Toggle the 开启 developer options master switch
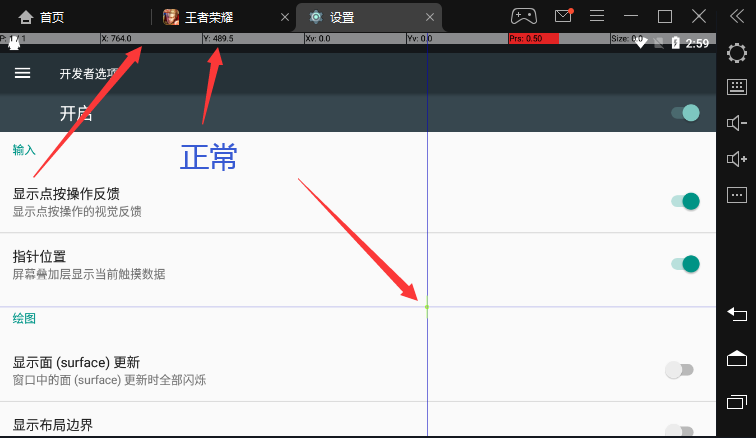Image resolution: width=756 pixels, height=438 pixels. tap(684, 113)
